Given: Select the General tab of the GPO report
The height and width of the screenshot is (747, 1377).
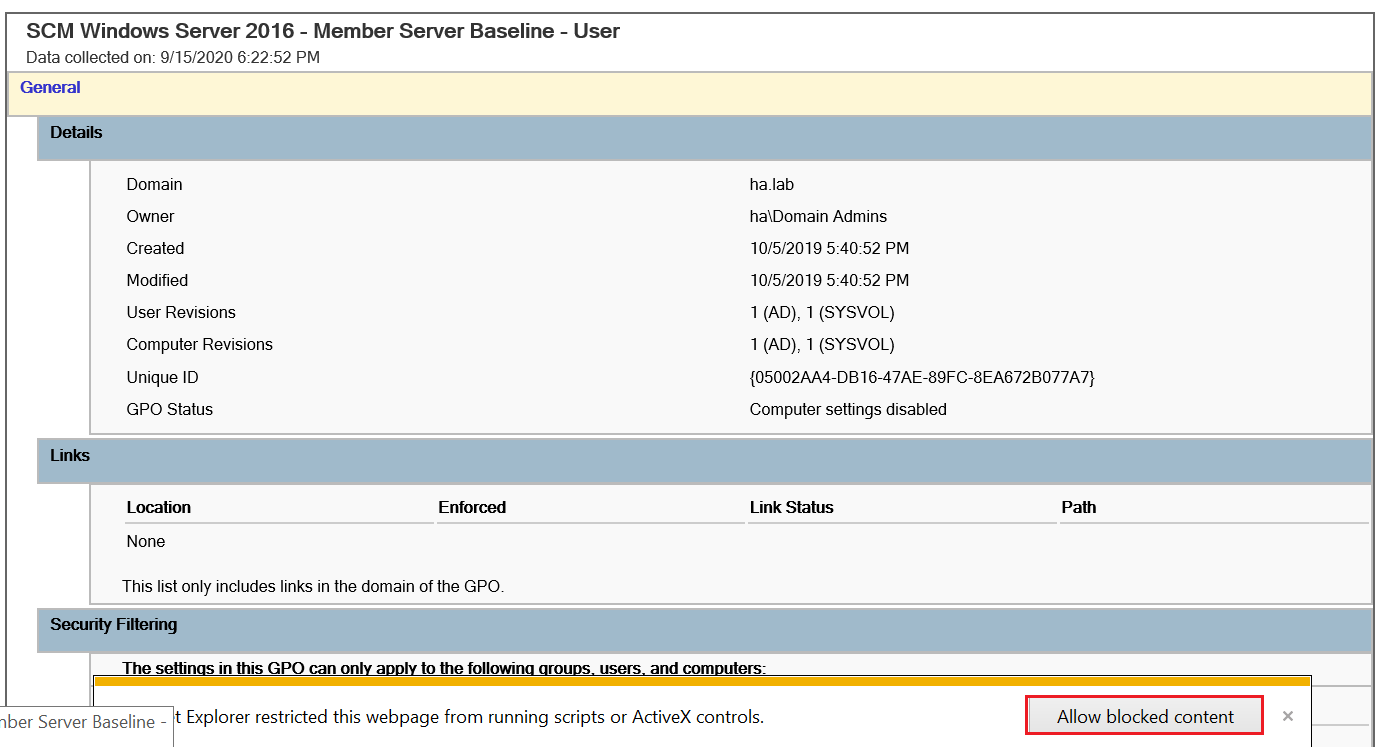Looking at the screenshot, I should tap(50, 87).
